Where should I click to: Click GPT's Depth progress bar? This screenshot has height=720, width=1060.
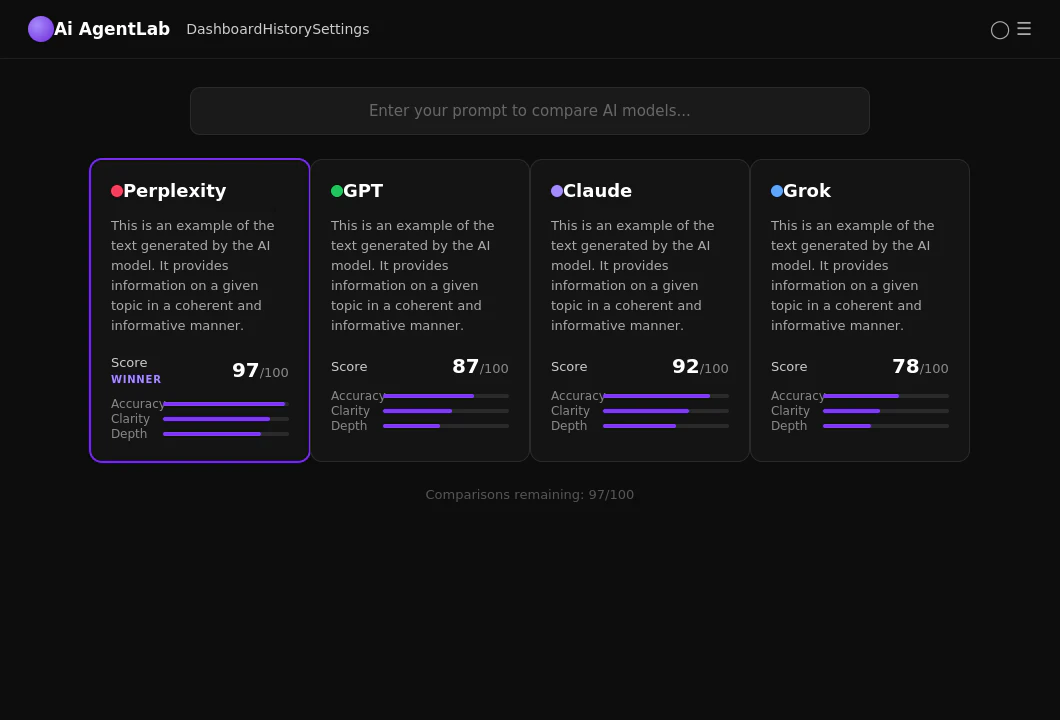point(446,426)
